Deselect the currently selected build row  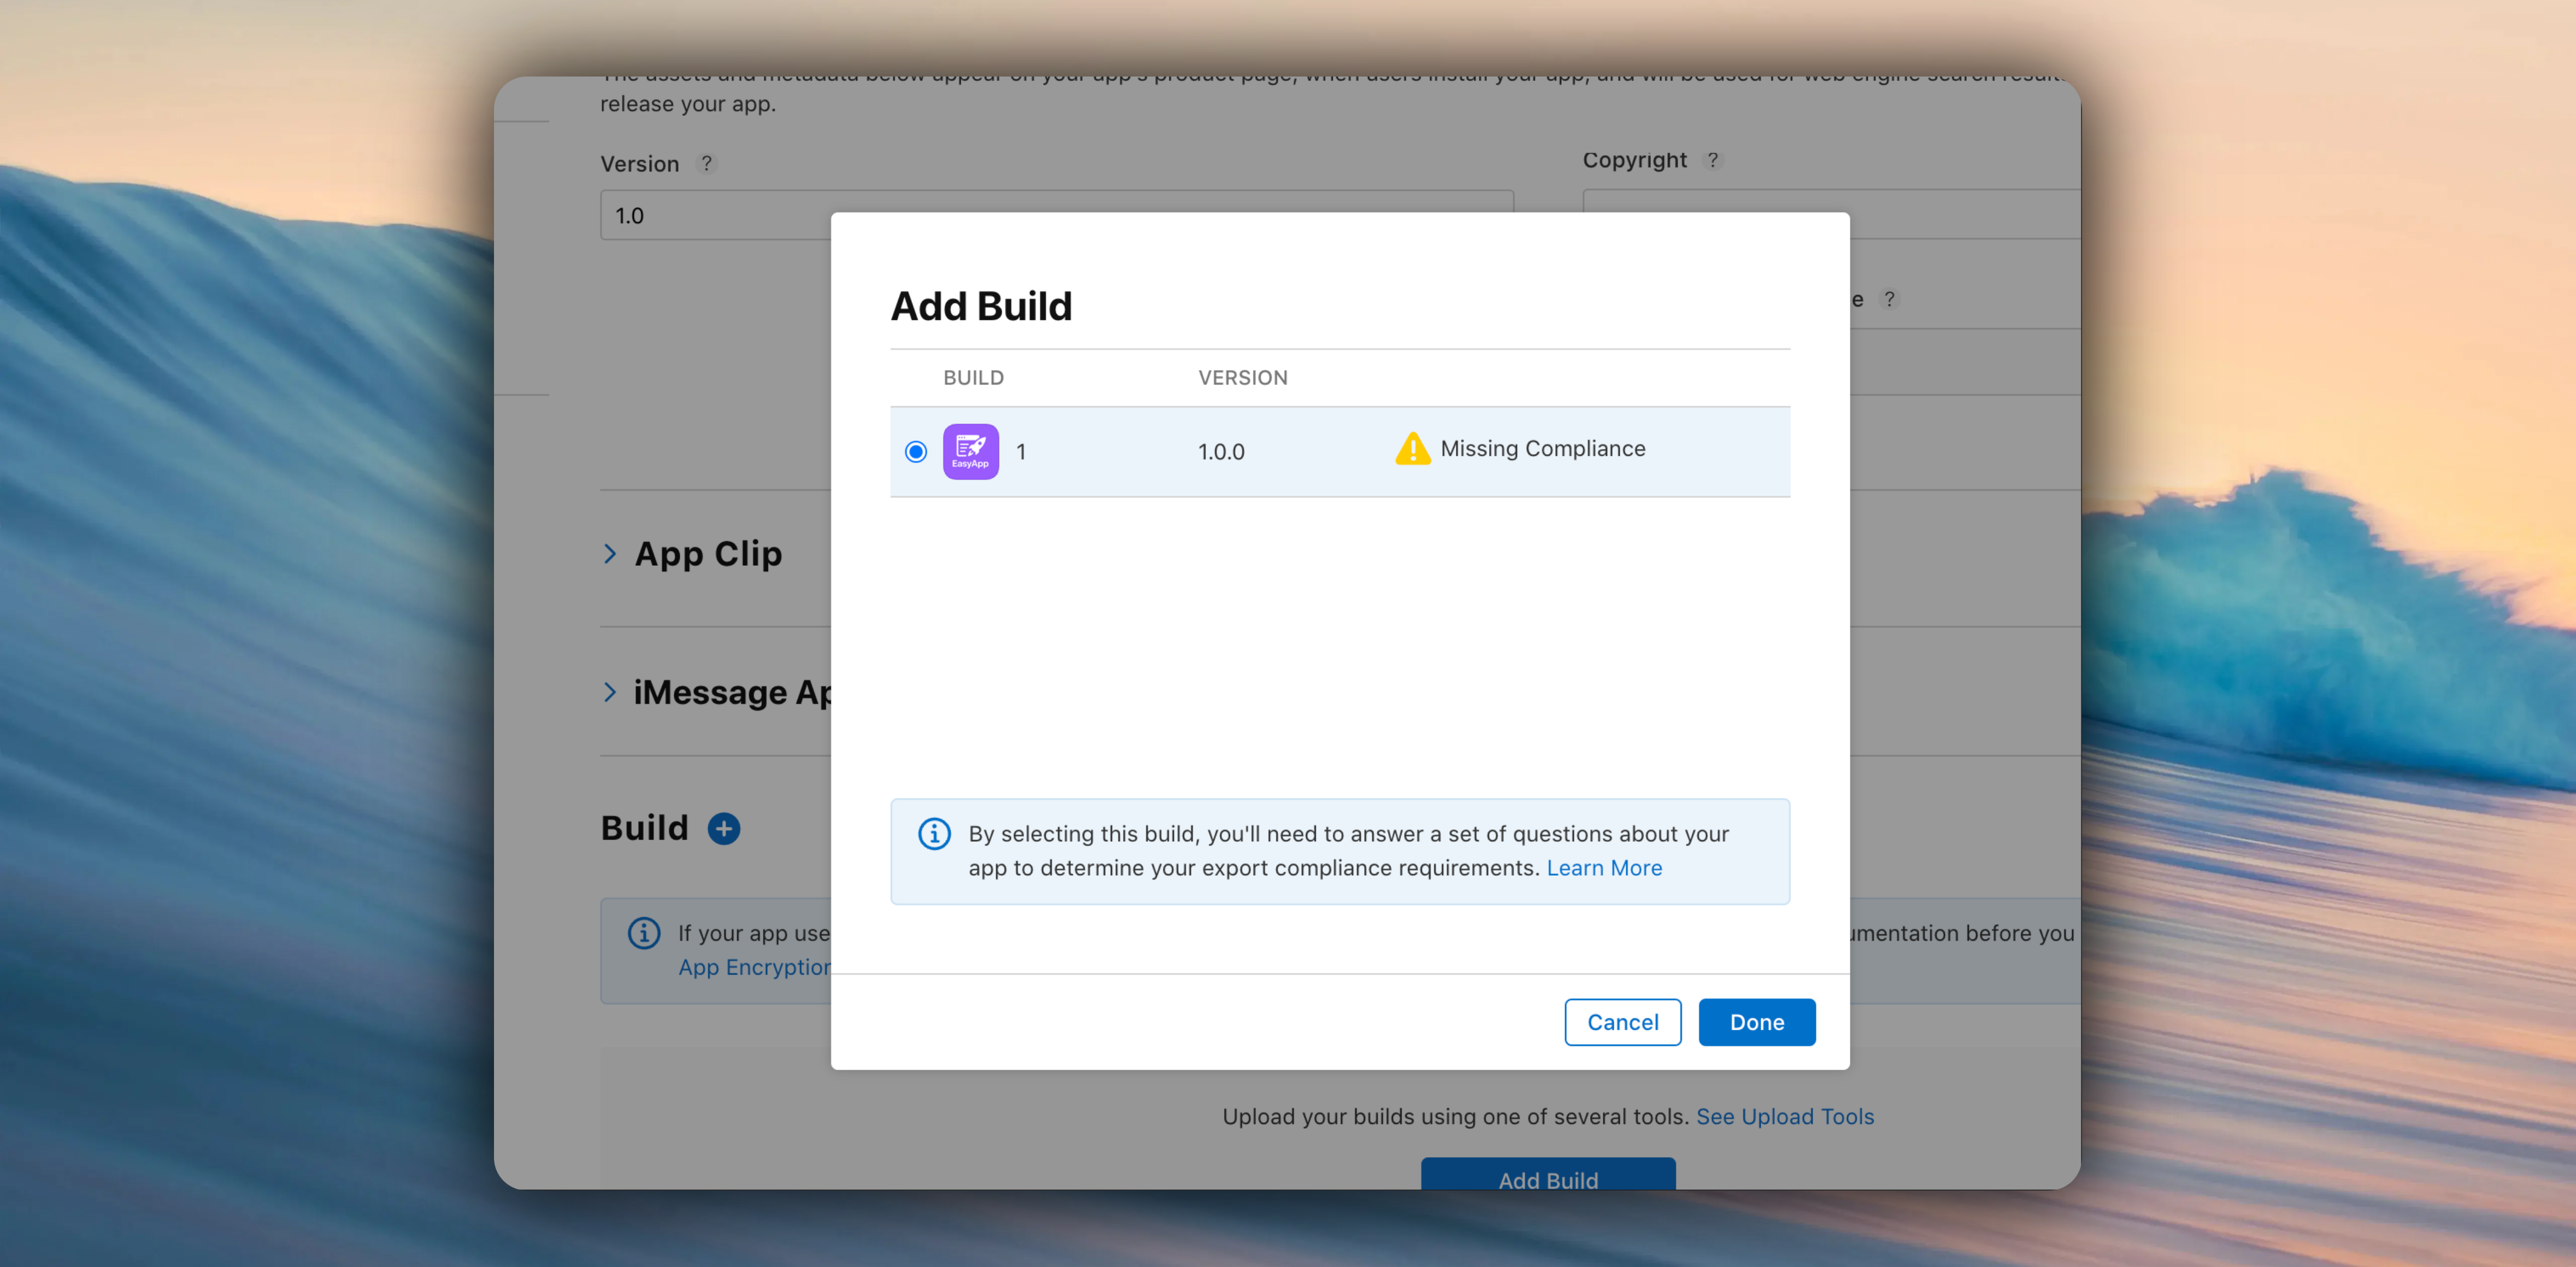(915, 451)
